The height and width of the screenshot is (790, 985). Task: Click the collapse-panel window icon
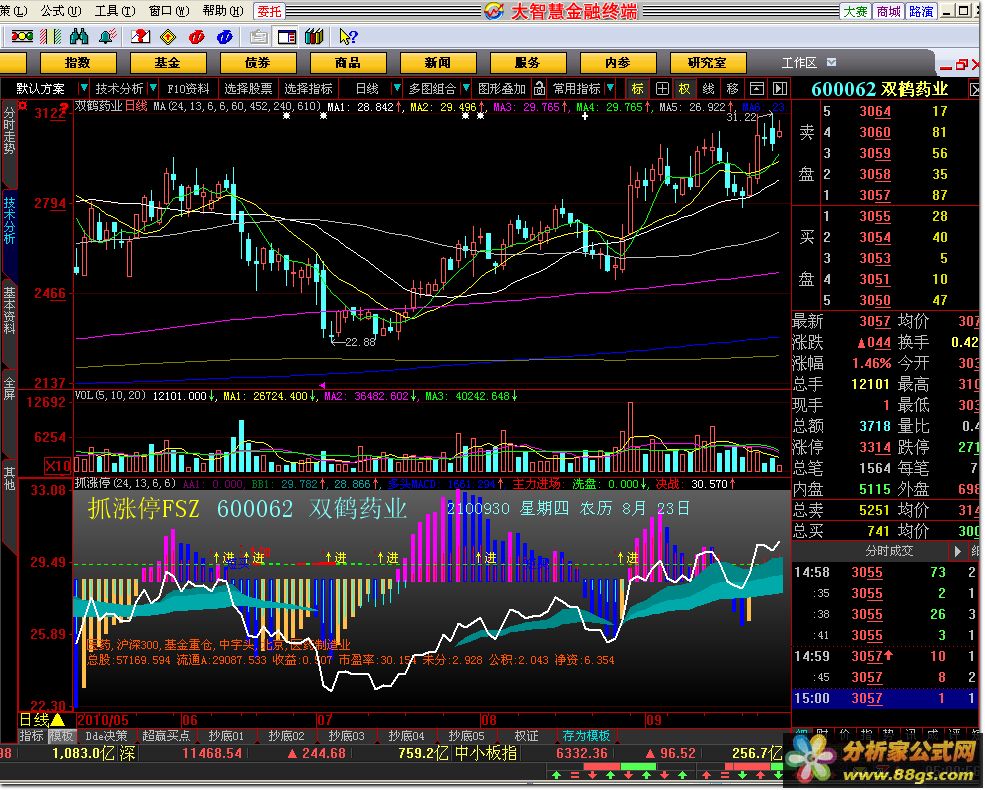[x=757, y=89]
